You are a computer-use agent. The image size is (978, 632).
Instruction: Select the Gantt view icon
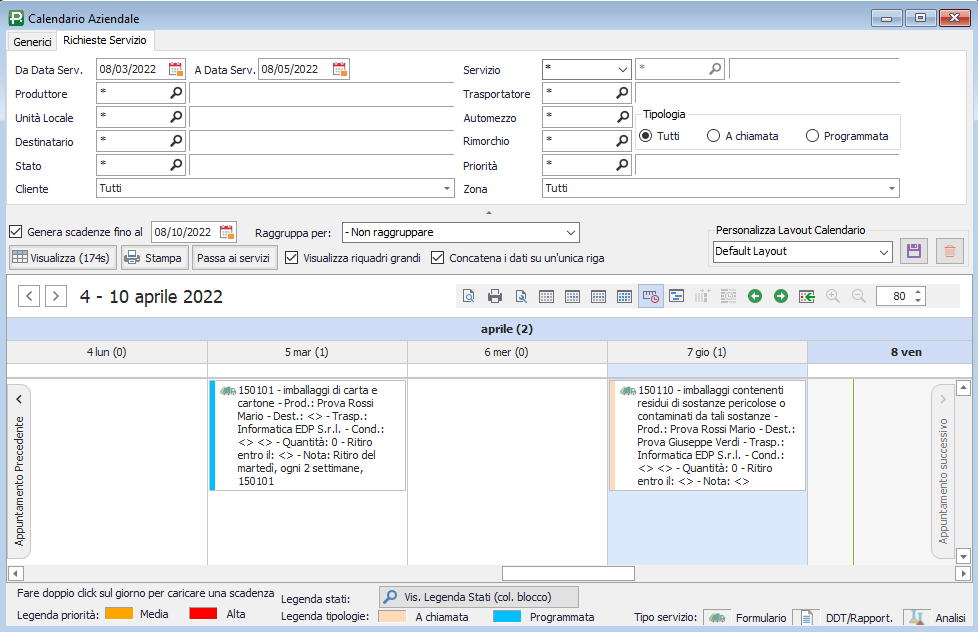tap(676, 296)
